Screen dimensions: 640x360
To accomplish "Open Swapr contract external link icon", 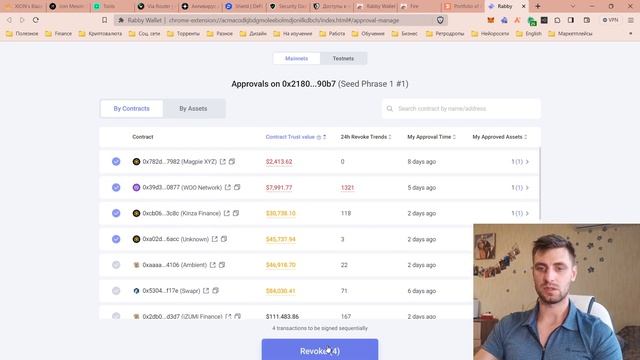I will pos(206,291).
